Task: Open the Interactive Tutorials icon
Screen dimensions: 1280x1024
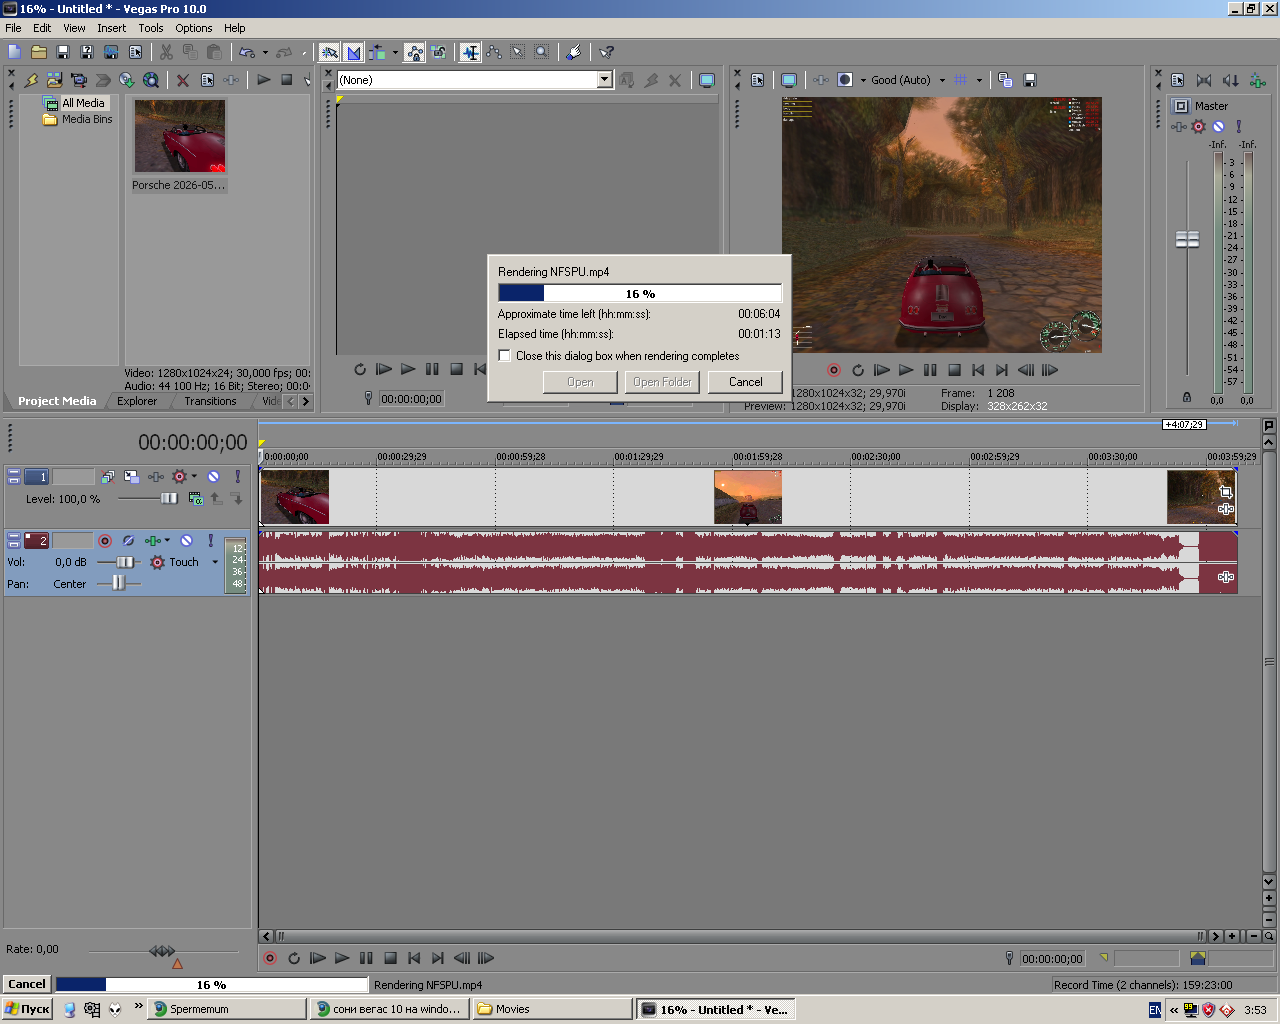Action: pos(574,52)
